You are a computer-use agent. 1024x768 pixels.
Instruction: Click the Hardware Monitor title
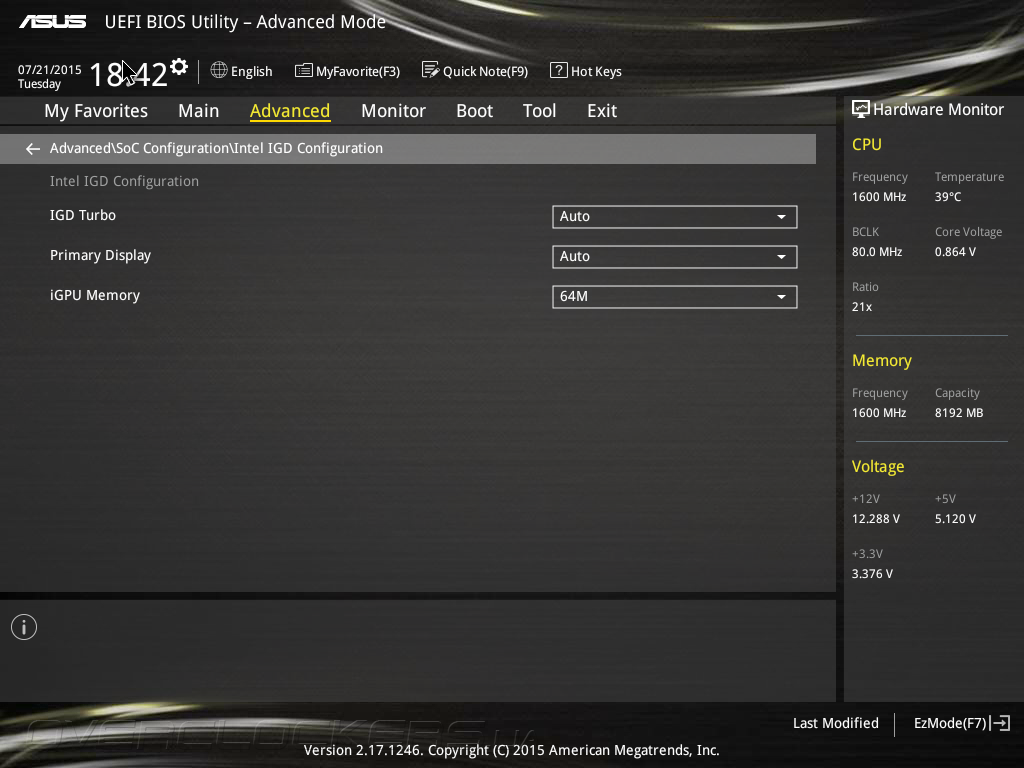(x=938, y=109)
